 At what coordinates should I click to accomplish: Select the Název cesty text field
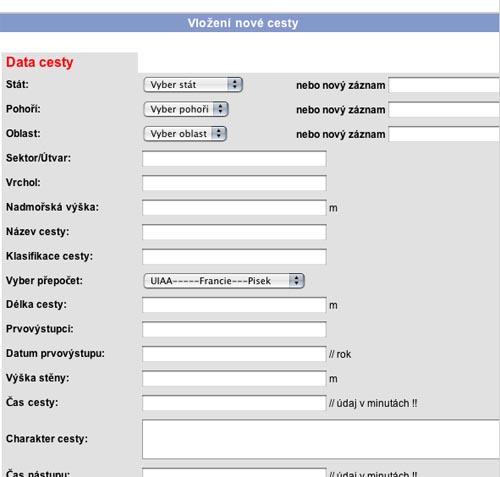pyautogui.click(x=234, y=232)
